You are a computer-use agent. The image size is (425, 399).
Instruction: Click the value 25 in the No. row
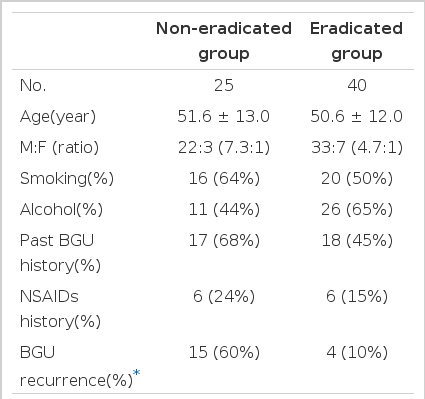pyautogui.click(x=224, y=85)
